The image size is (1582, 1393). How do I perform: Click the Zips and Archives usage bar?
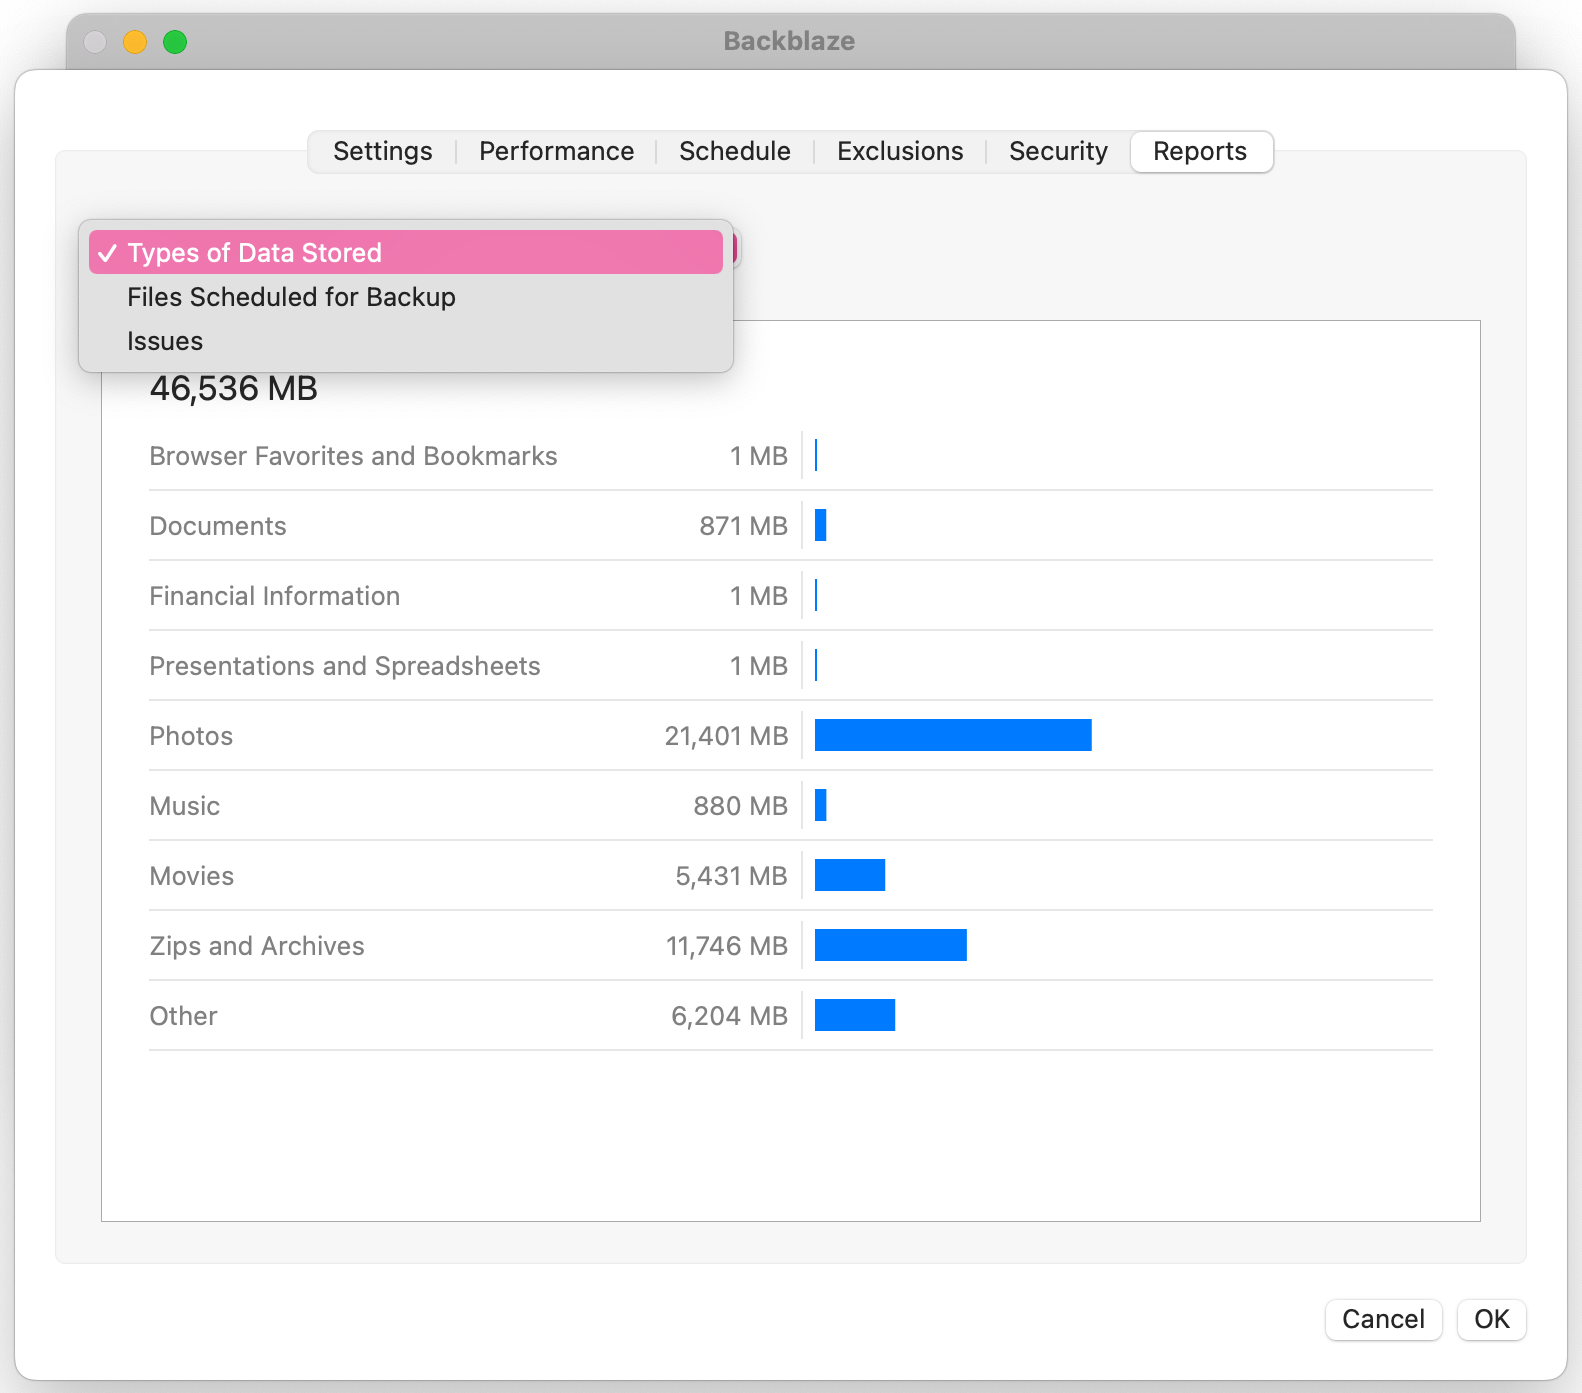coord(891,945)
